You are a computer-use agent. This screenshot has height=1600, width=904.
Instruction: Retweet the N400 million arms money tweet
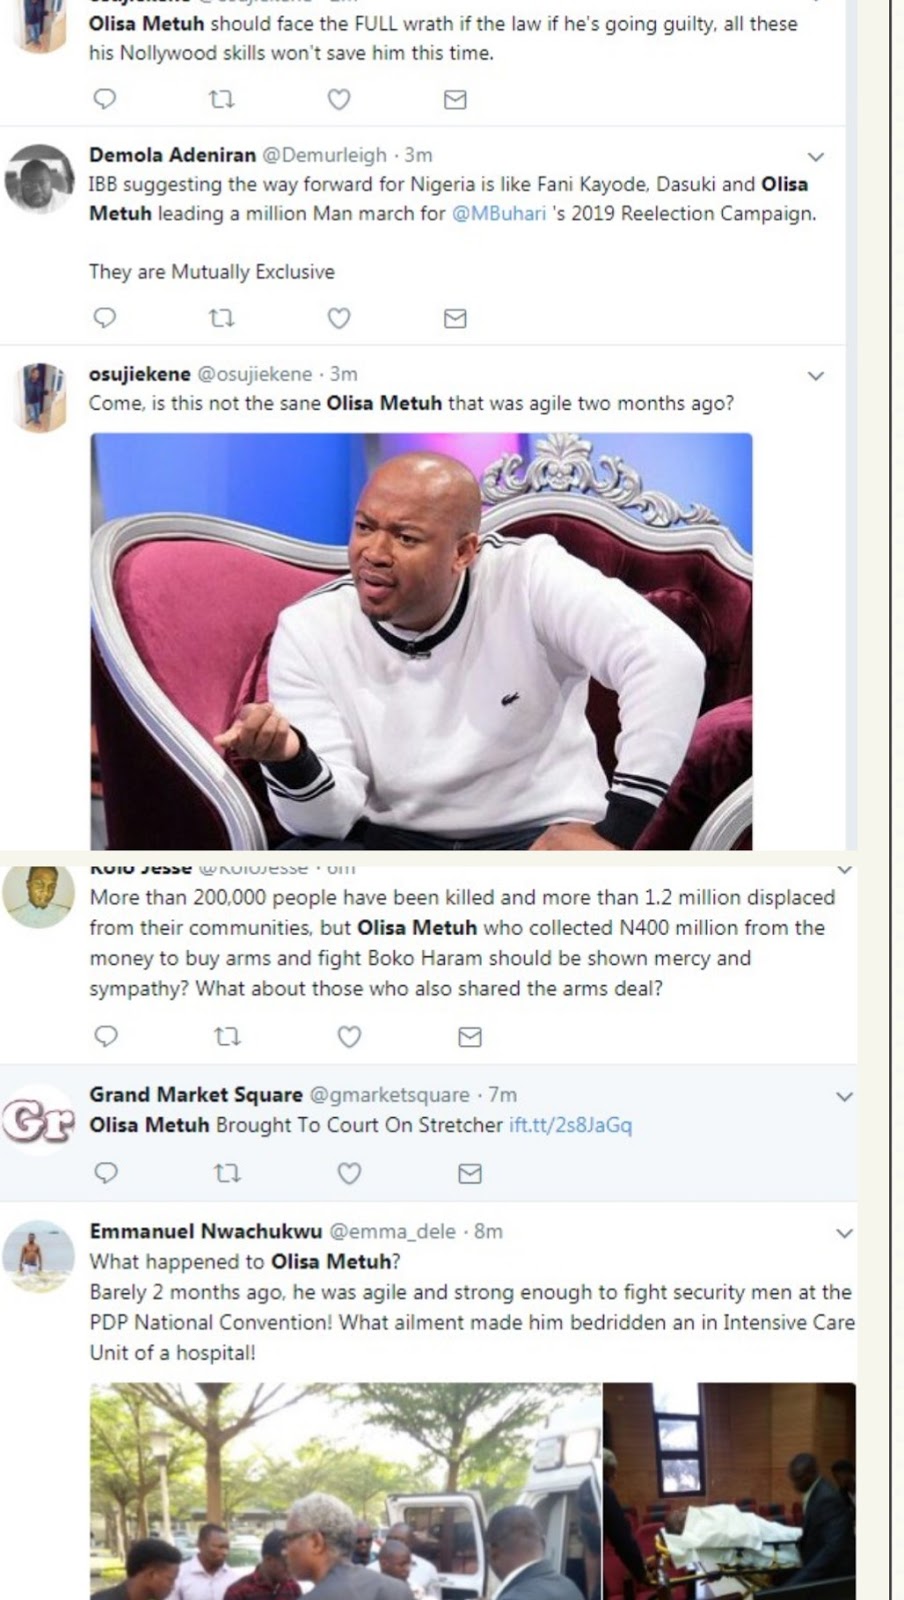[228, 1037]
